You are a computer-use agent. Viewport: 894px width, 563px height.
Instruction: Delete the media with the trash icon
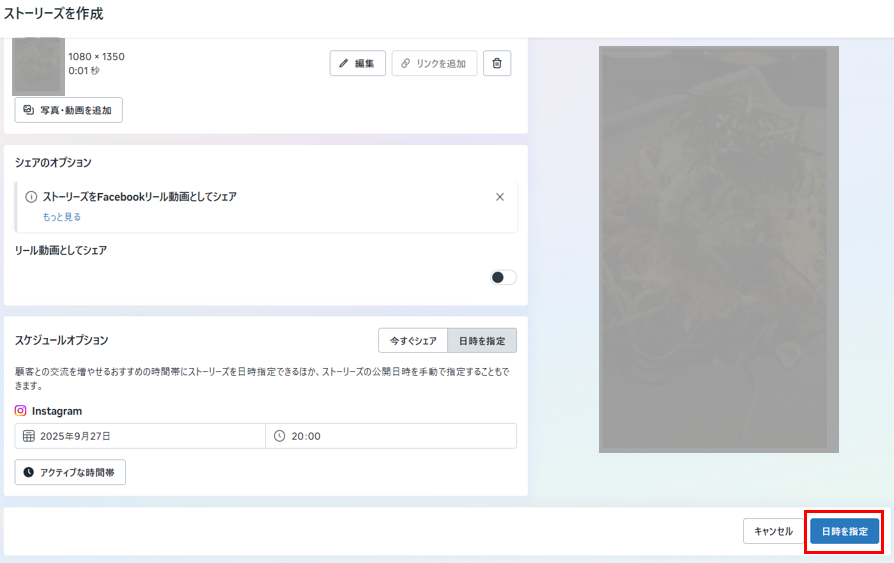click(x=497, y=63)
